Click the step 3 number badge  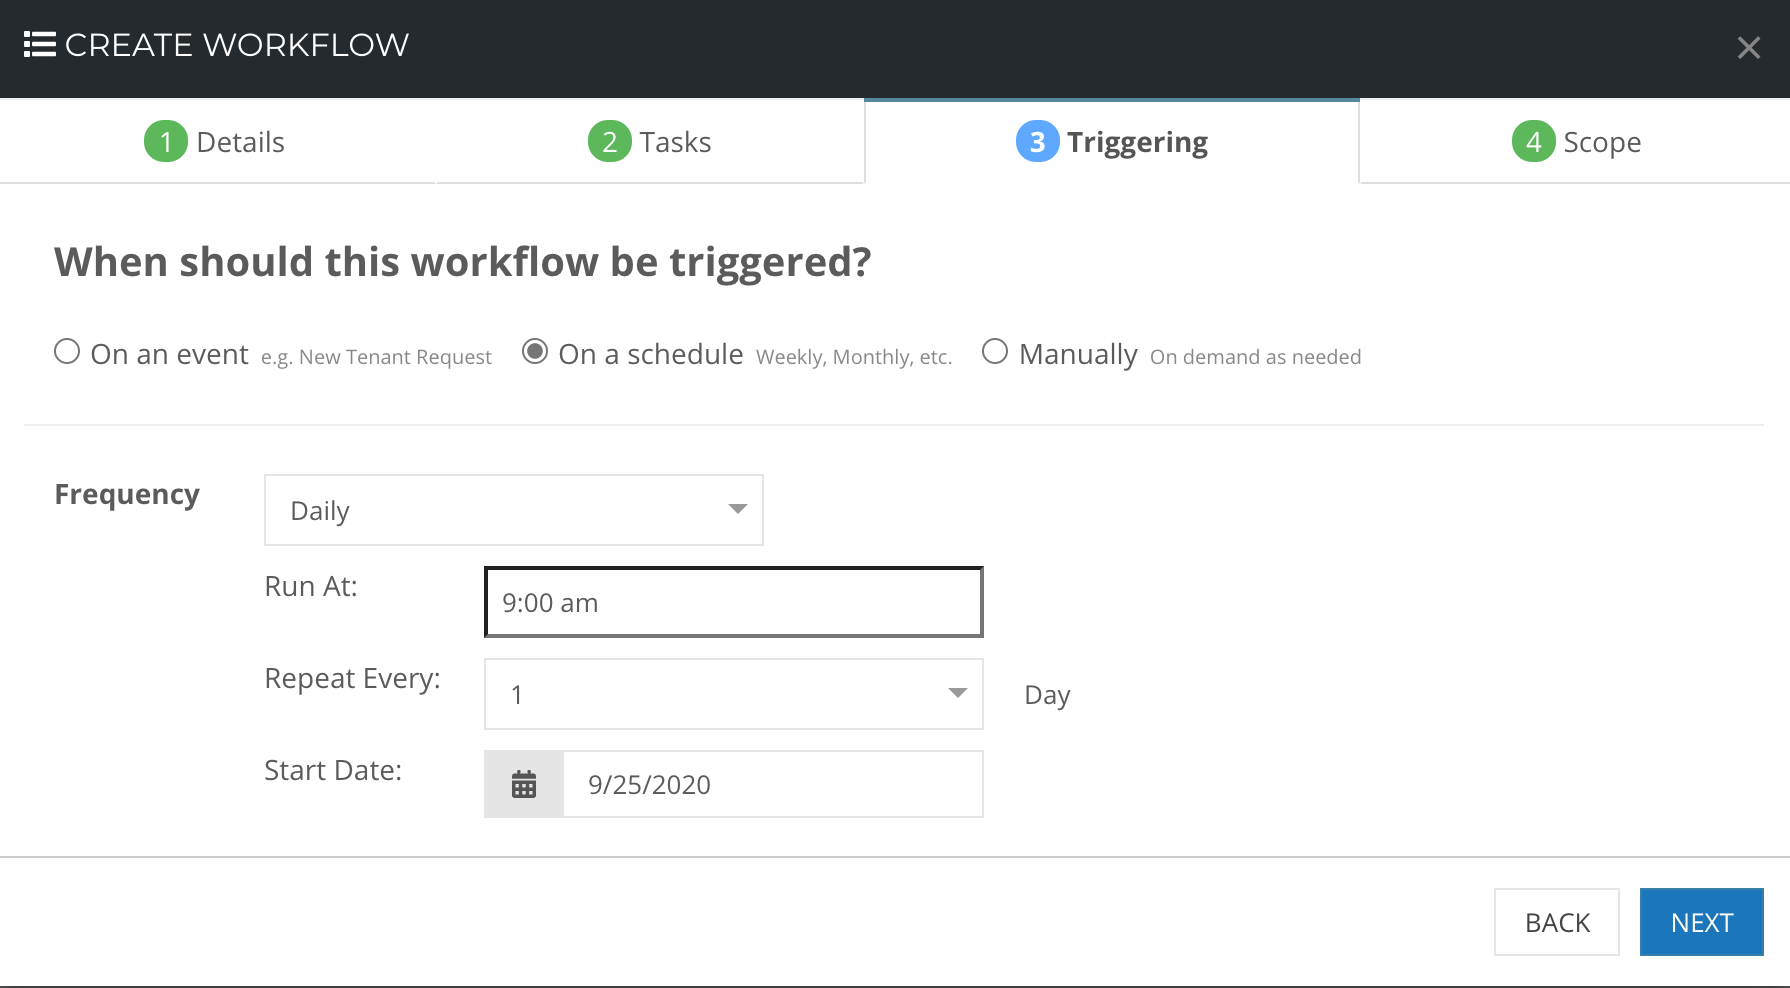(x=1037, y=141)
